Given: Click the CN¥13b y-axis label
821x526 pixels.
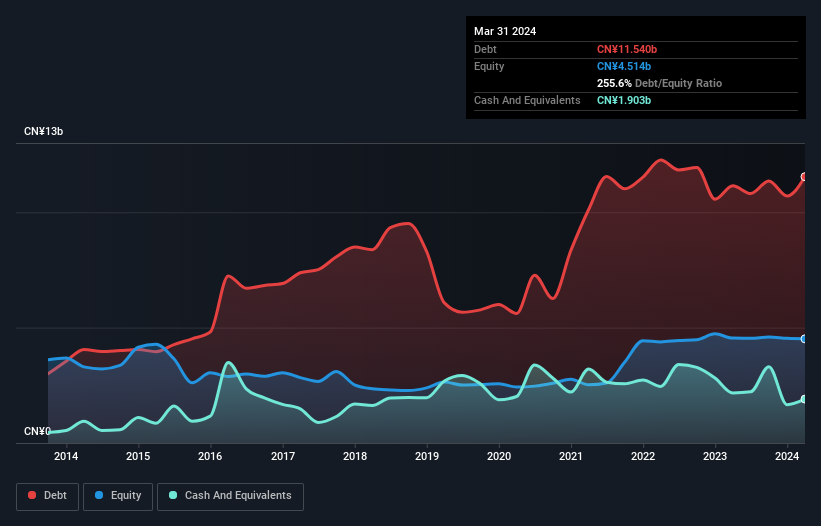Looking at the screenshot, I should [x=43, y=131].
